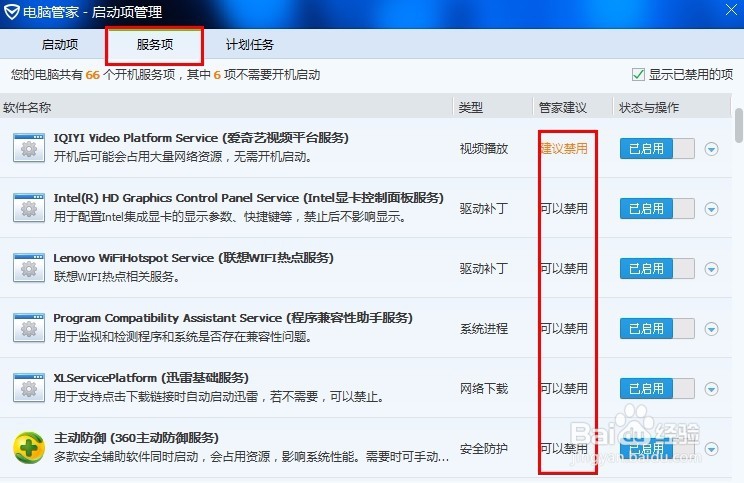Toggle 已启用 switch for IQIYI Video Platform Service

[657, 149]
